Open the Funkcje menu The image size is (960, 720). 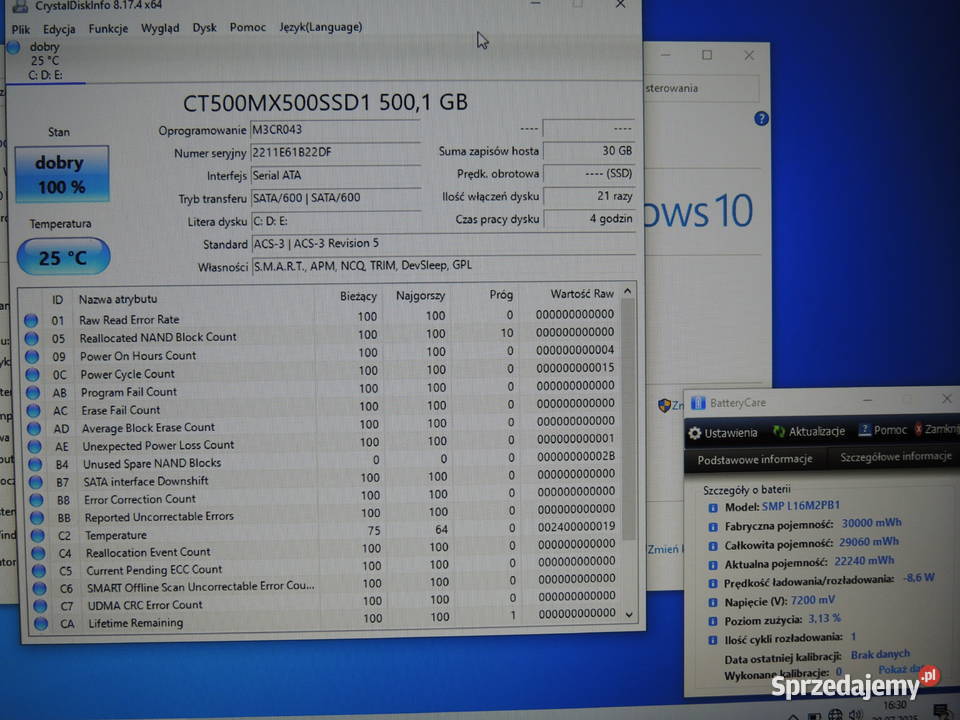click(107, 28)
